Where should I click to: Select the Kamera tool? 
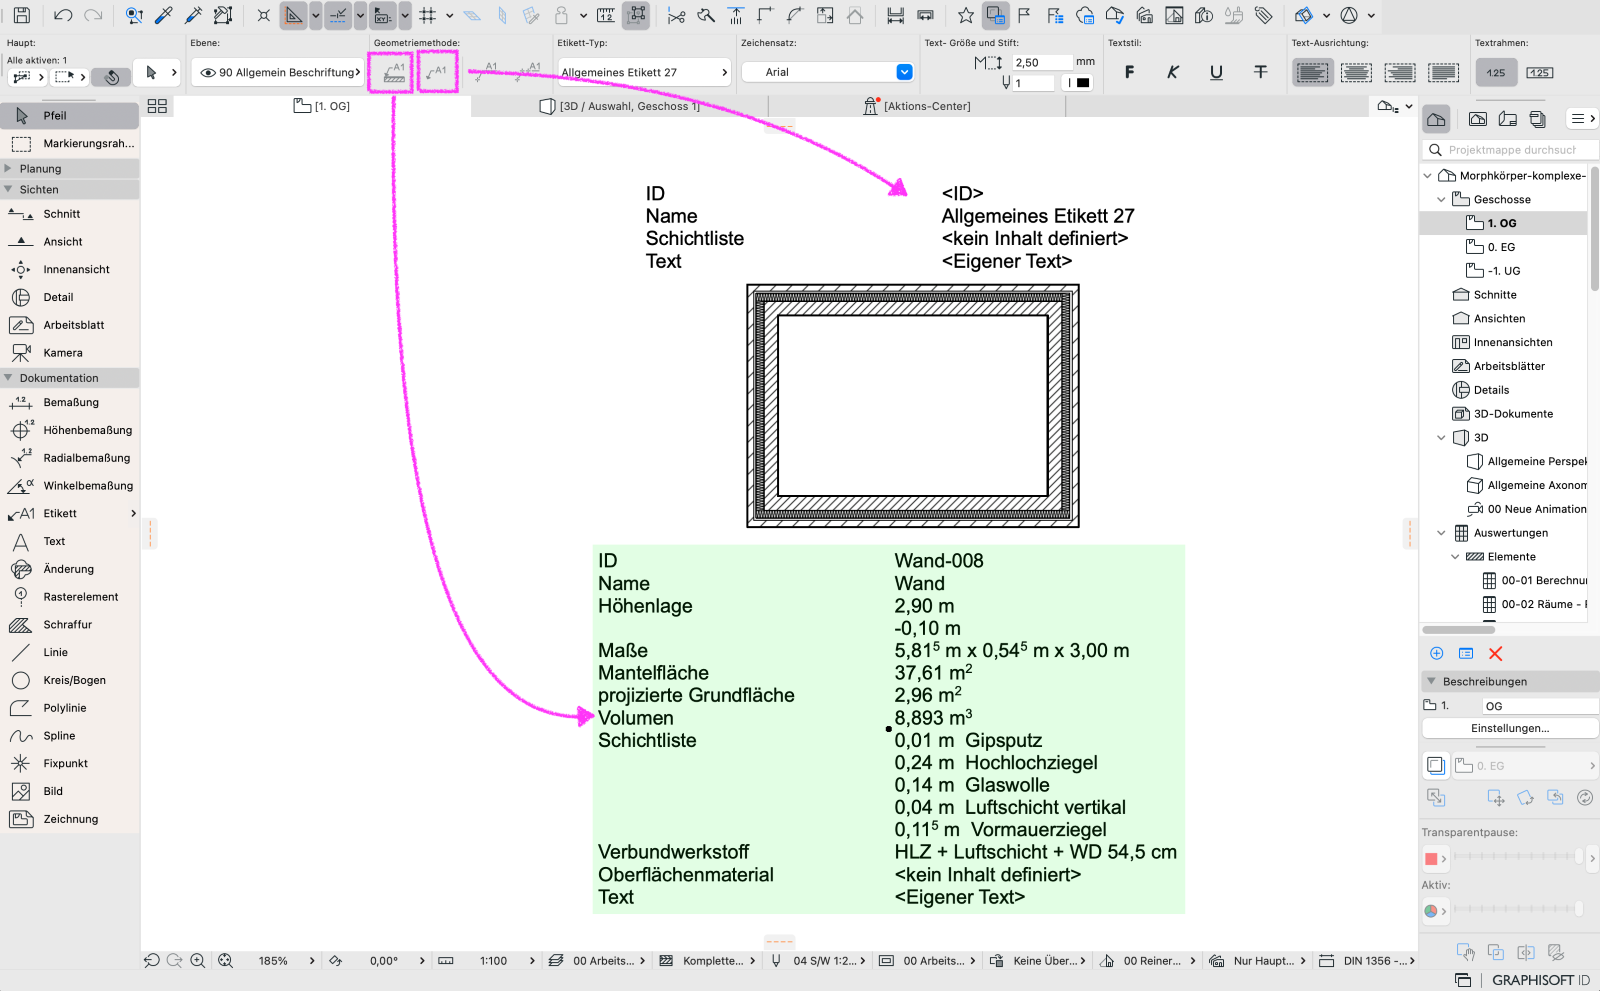(x=70, y=353)
